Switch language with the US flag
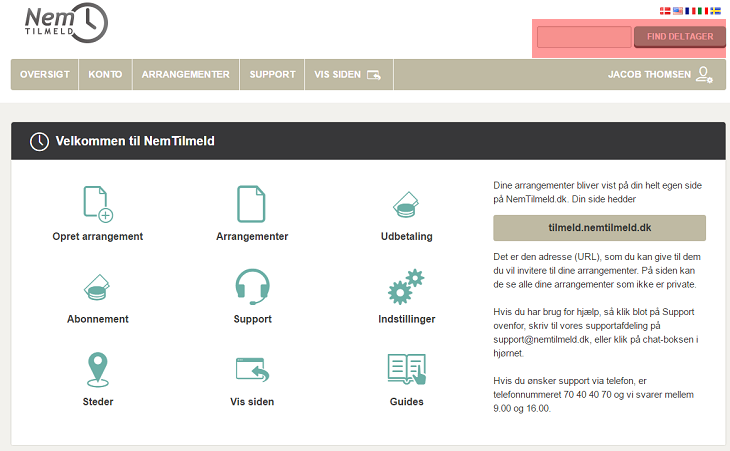 677,11
